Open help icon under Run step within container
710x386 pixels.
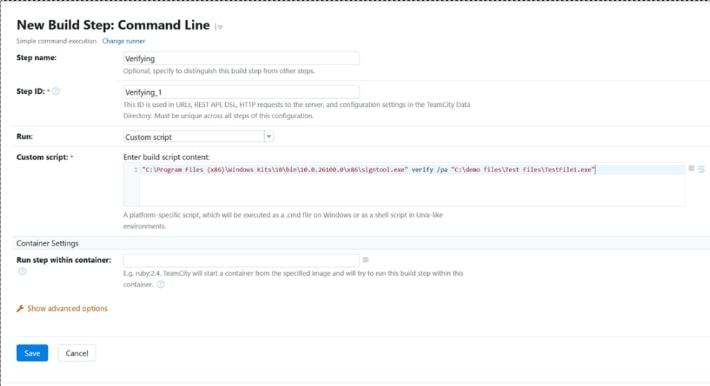(22, 271)
